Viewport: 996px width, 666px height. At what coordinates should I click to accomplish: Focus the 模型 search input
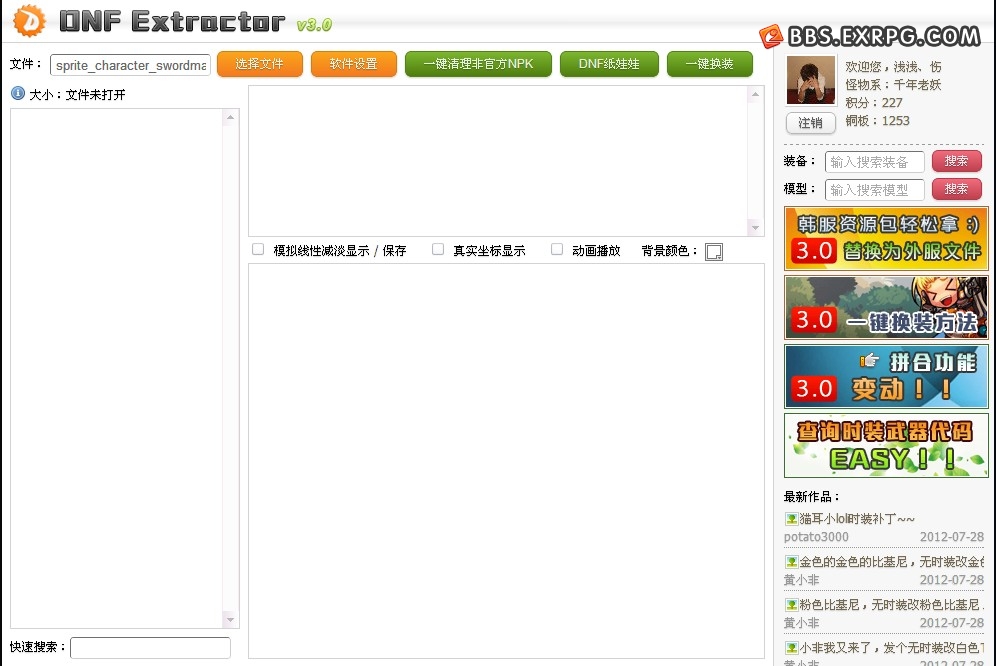(x=875, y=190)
